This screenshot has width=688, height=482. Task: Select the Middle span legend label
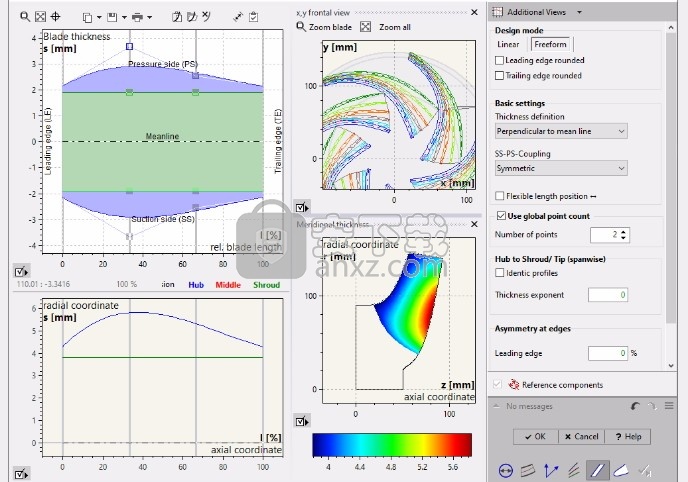pos(228,285)
